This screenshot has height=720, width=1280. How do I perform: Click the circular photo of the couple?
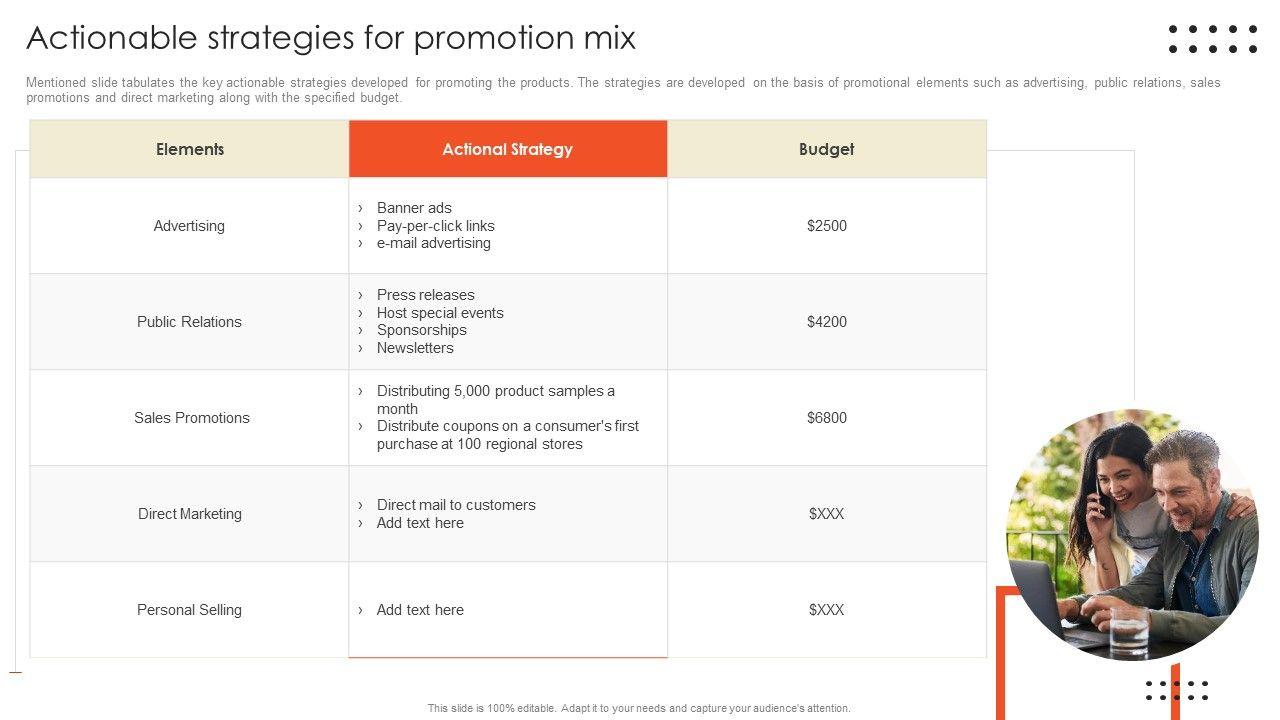(1132, 534)
